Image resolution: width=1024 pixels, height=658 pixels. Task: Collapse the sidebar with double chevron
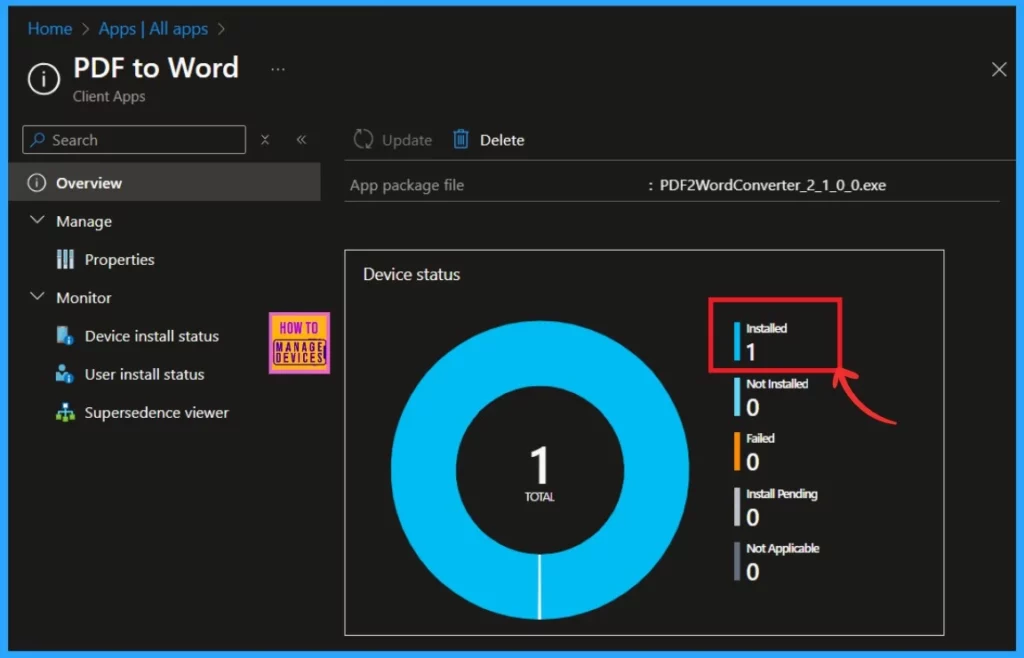coord(301,140)
